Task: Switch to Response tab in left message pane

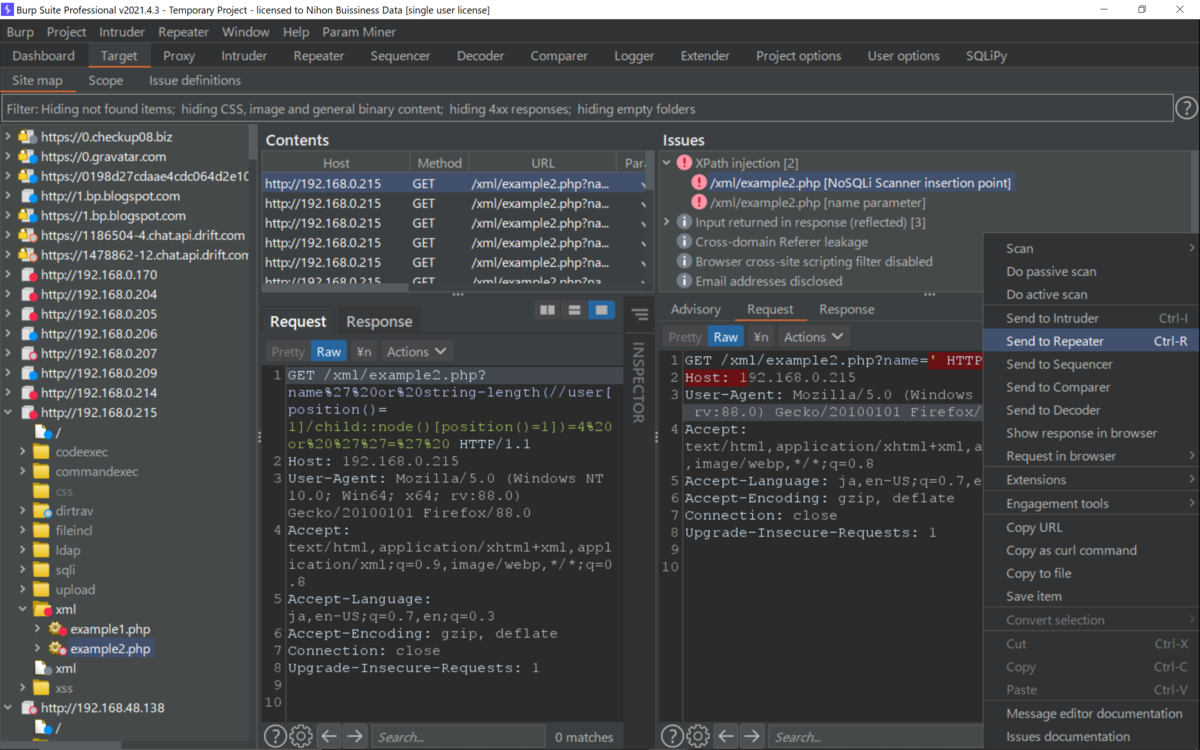Action: click(x=379, y=321)
